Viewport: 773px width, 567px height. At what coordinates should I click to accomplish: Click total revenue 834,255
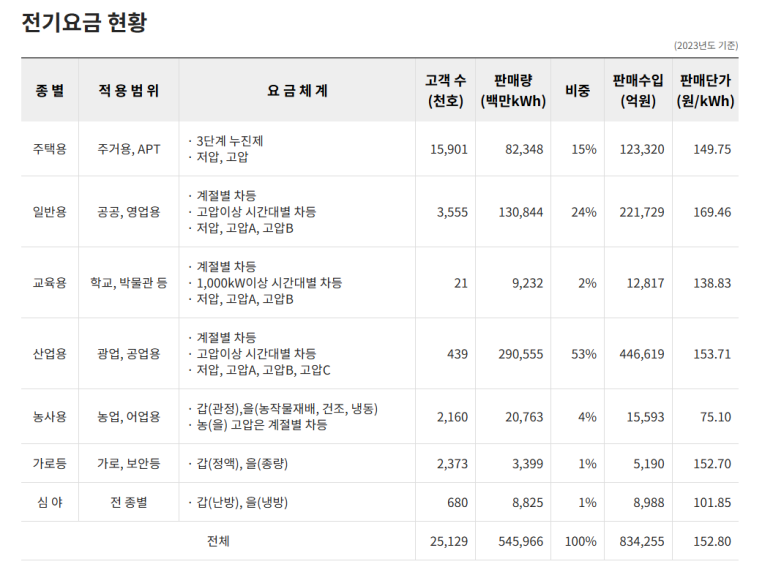pyautogui.click(x=642, y=541)
